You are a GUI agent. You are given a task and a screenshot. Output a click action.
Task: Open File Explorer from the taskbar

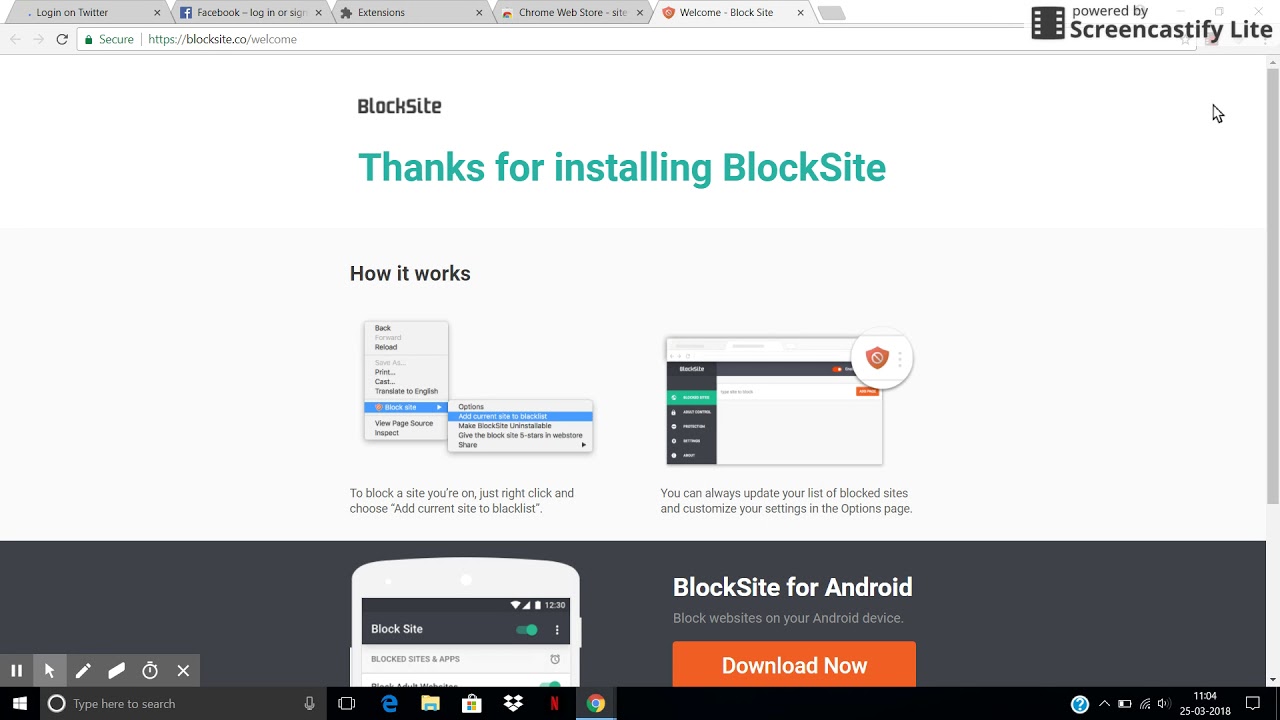click(431, 704)
